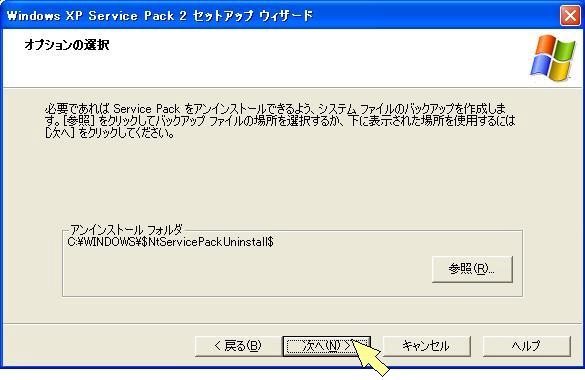Click the Windows XP flag logo

pos(553,58)
